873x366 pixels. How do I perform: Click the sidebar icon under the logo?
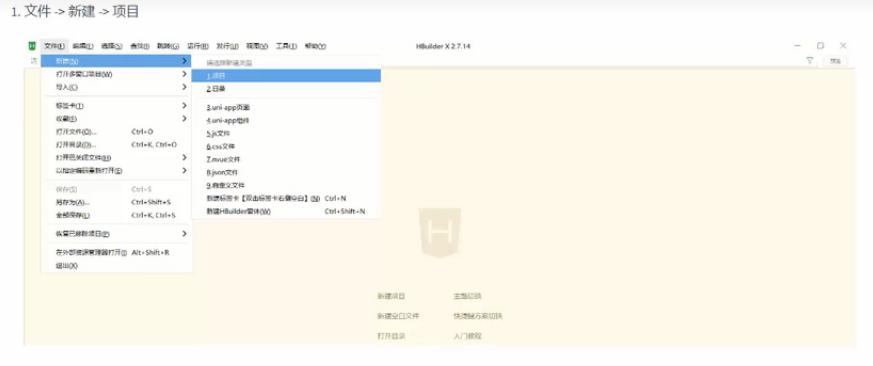coord(33,61)
